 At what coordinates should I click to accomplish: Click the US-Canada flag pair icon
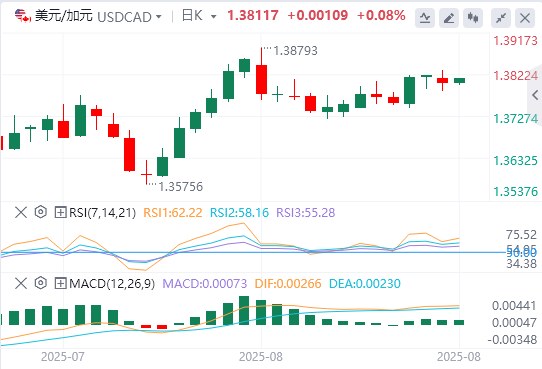23,16
